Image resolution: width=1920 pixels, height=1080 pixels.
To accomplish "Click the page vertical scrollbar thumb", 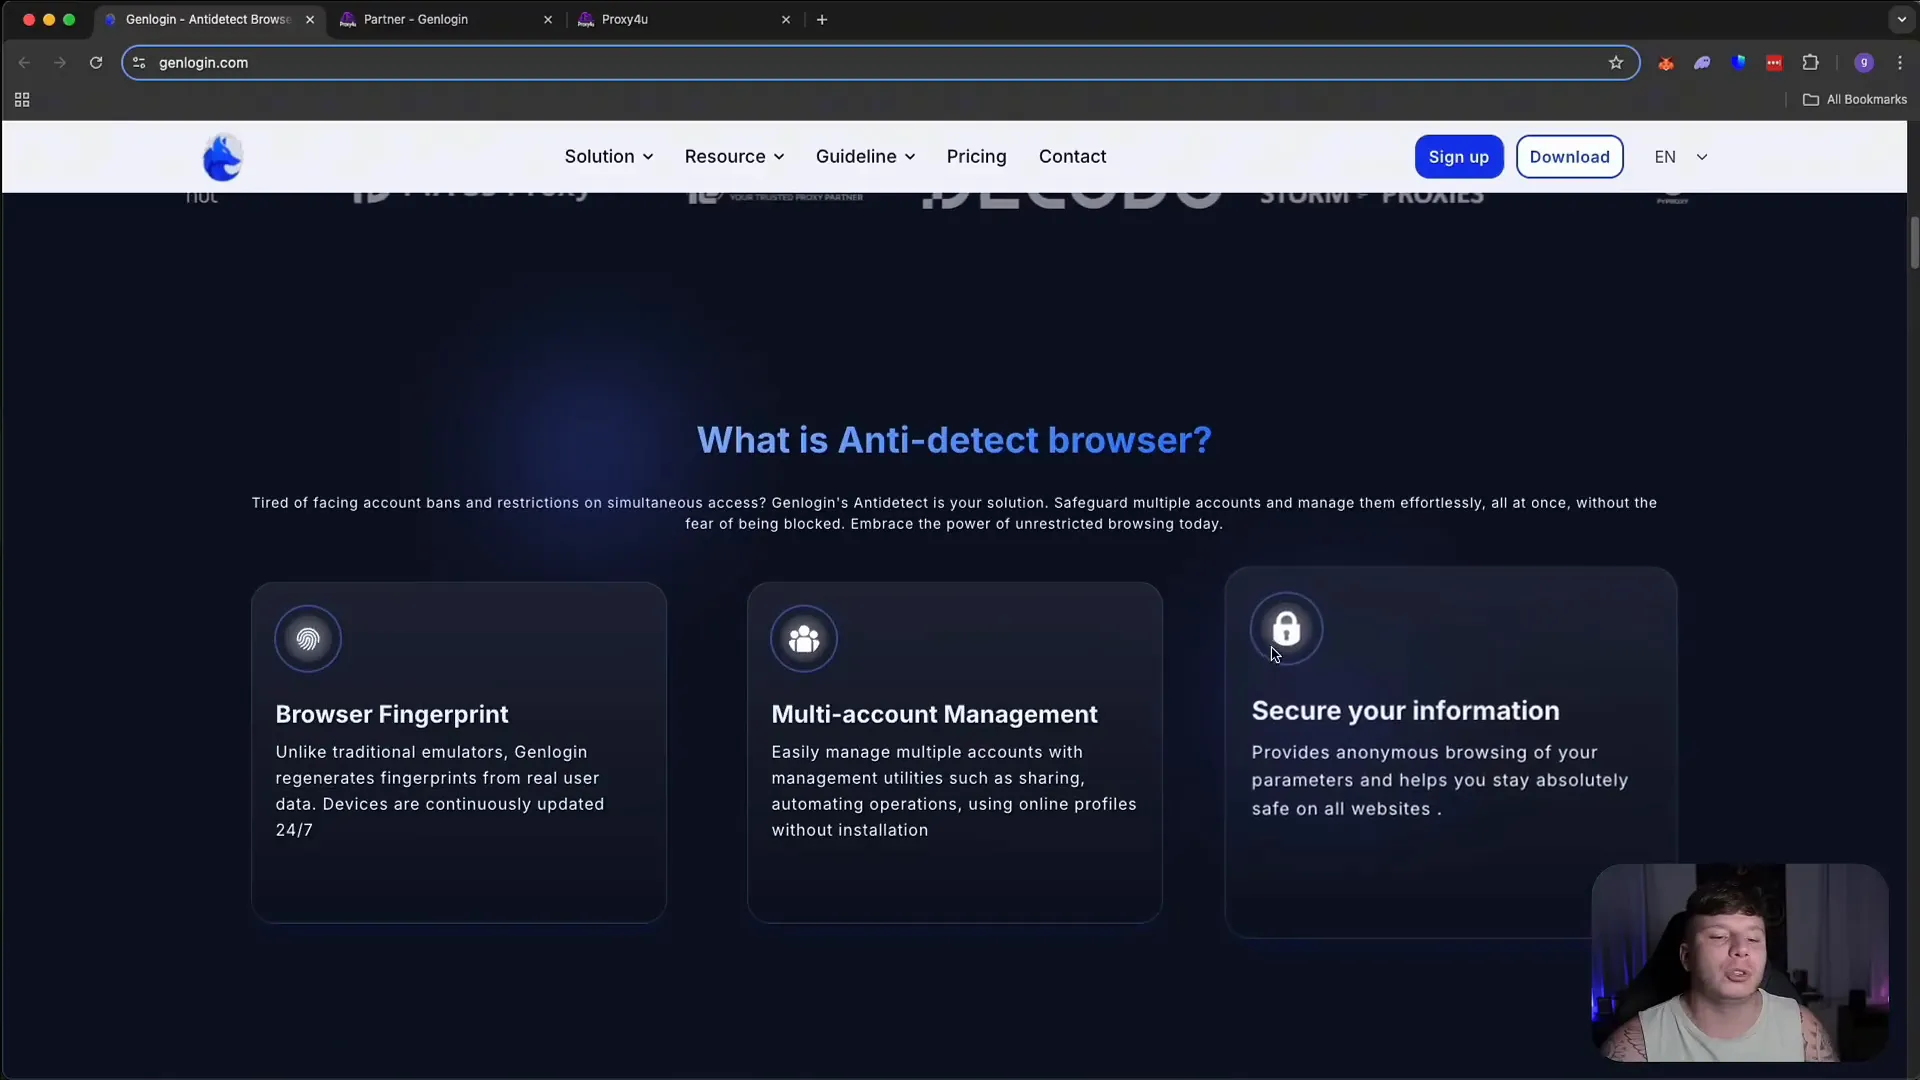I will (x=1914, y=243).
